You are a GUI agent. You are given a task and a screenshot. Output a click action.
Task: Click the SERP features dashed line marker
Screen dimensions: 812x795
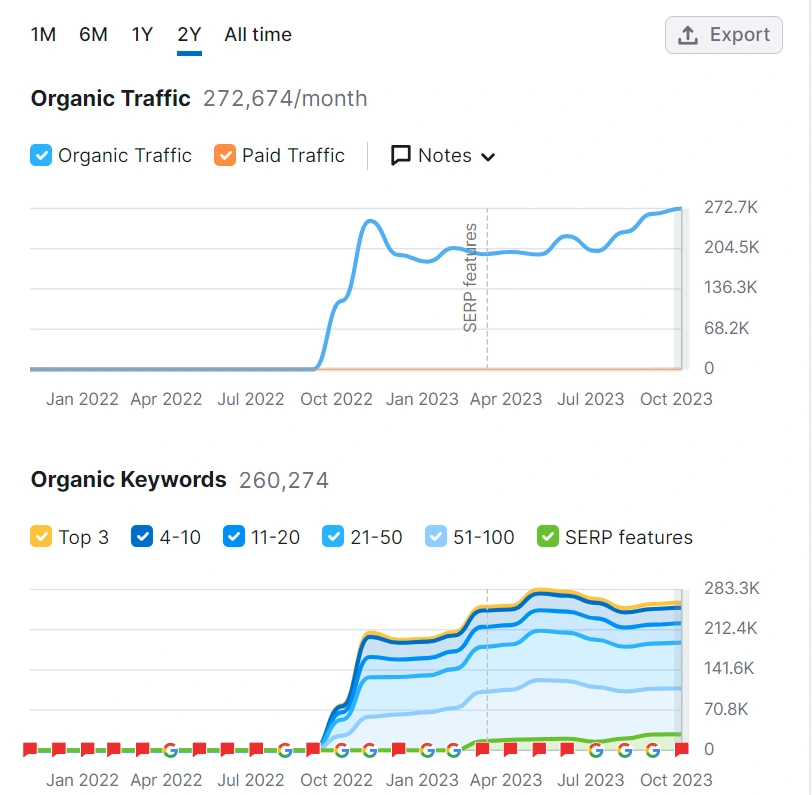(x=487, y=288)
